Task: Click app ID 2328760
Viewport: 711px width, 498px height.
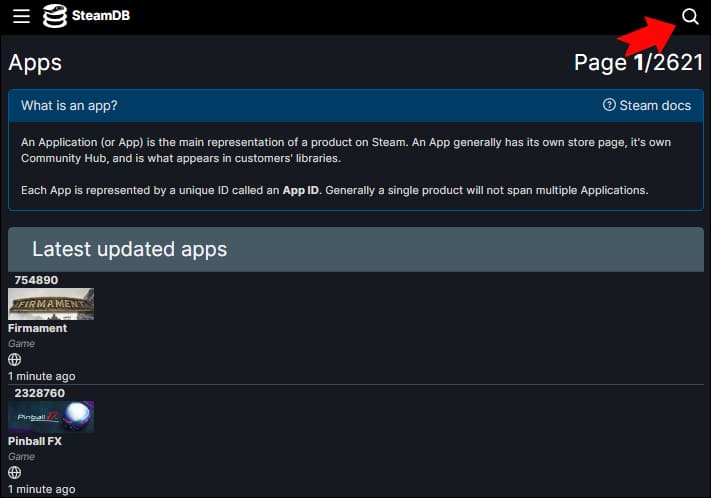Action: click(x=39, y=393)
